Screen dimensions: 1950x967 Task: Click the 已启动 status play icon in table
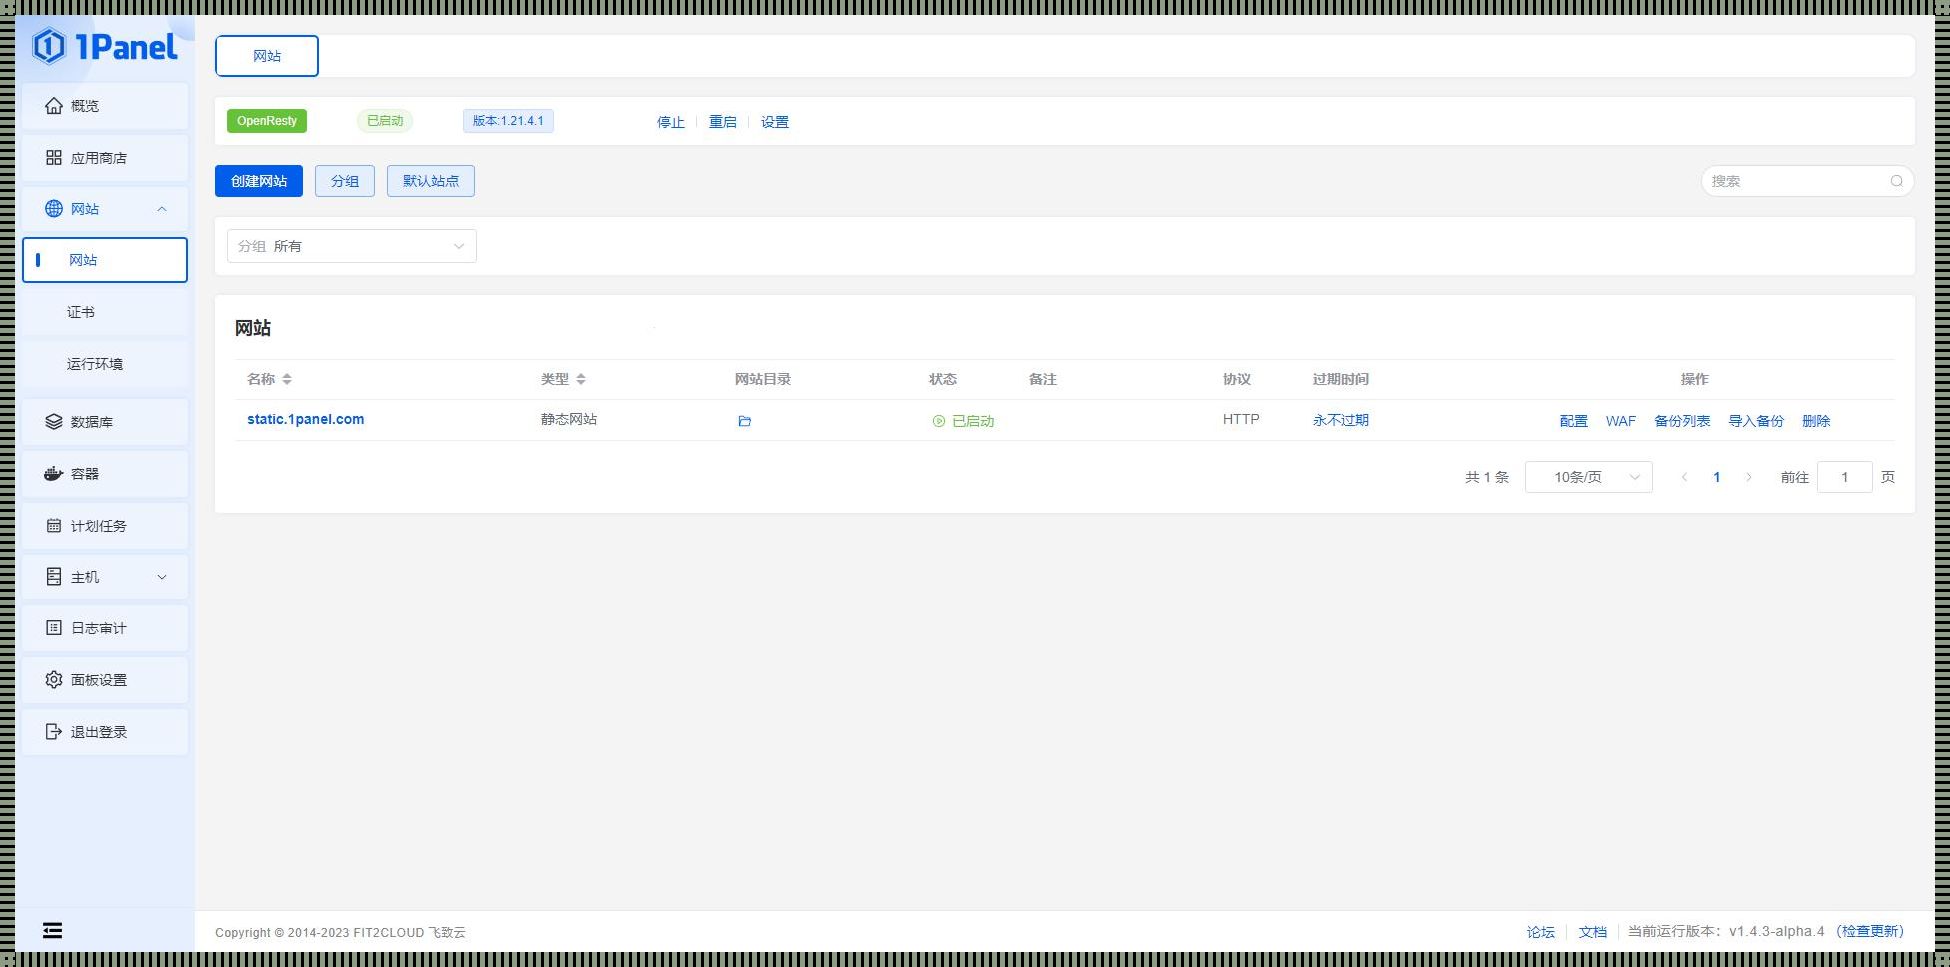click(x=939, y=421)
